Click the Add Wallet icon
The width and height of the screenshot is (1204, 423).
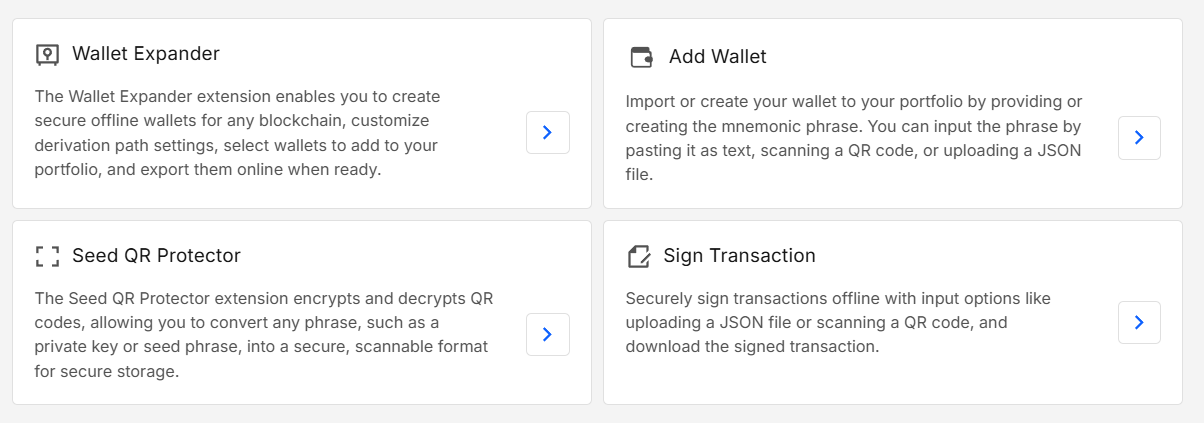click(x=641, y=57)
